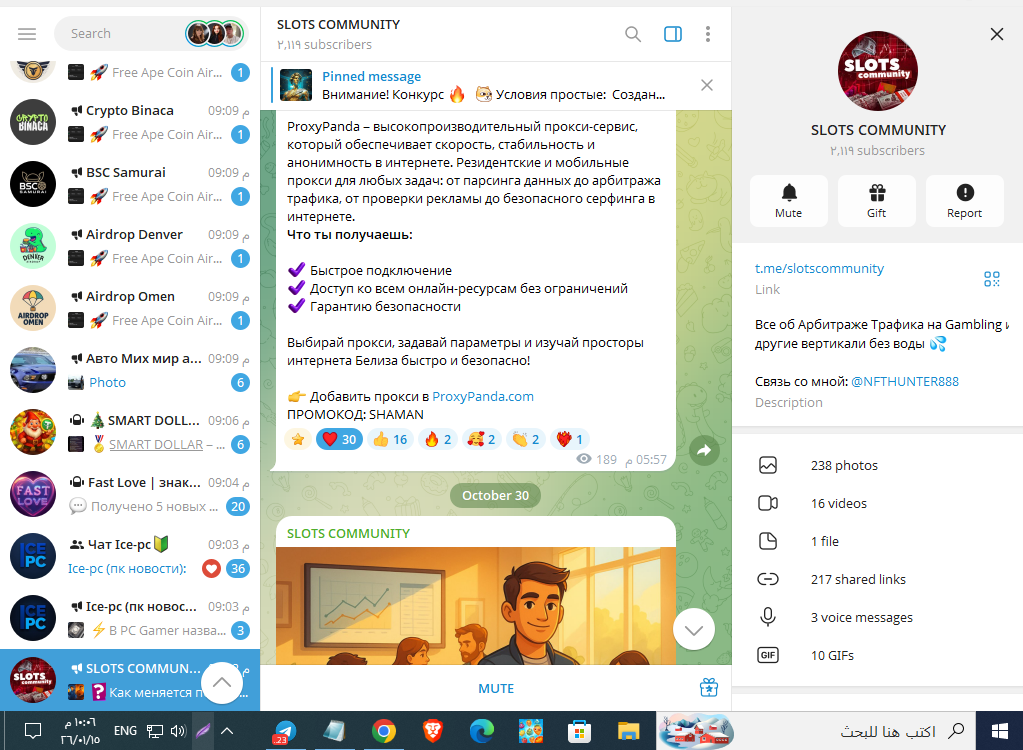Open the SMART DOLLAR chat
The width and height of the screenshot is (1023, 750).
coord(130,432)
